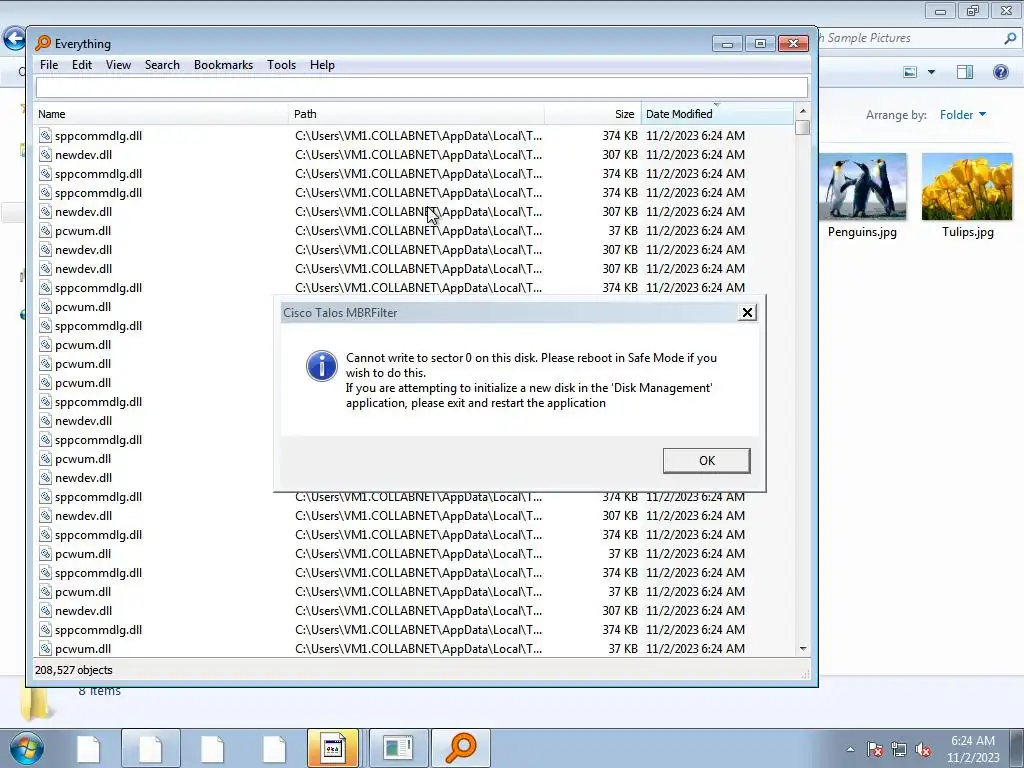Click the window-layout app taskbar icon

pyautogui.click(x=398, y=748)
